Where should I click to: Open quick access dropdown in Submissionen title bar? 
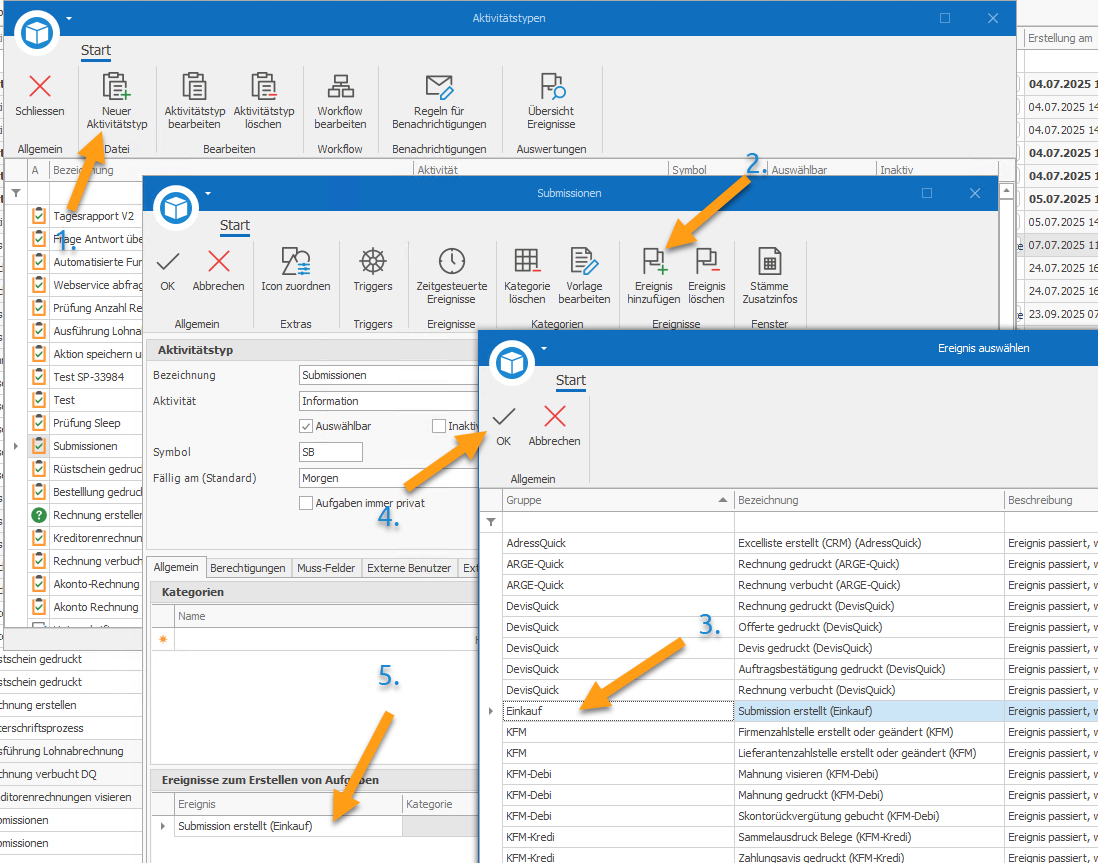point(207,193)
